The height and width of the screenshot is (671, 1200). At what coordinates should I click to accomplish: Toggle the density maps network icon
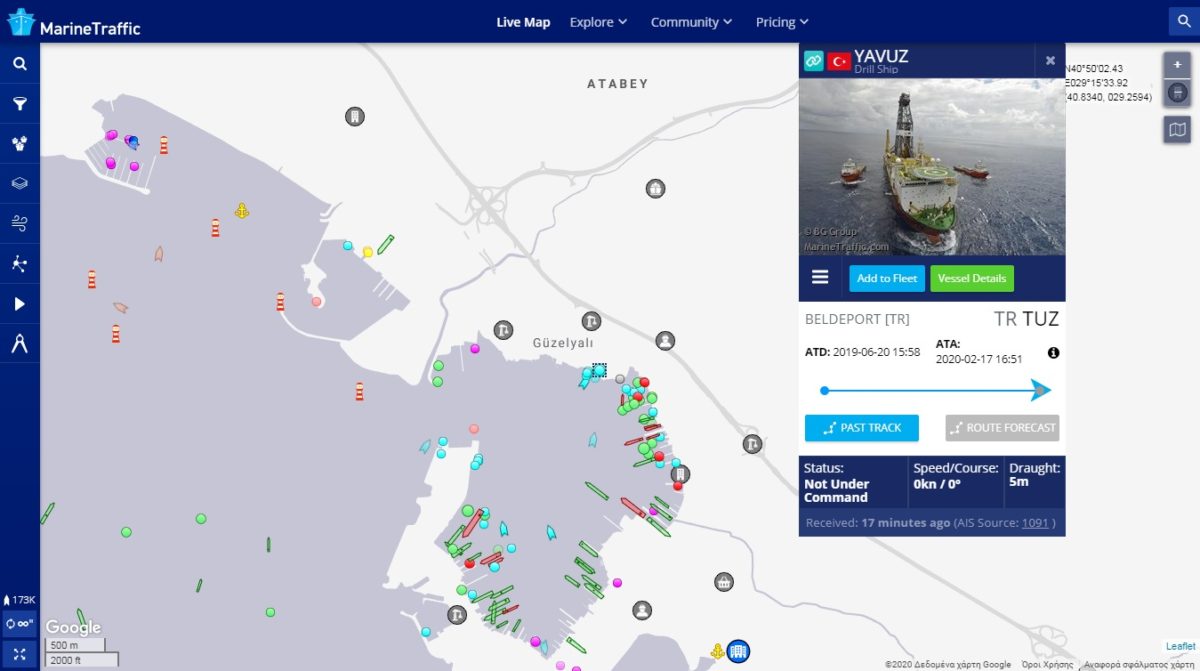coord(19,264)
